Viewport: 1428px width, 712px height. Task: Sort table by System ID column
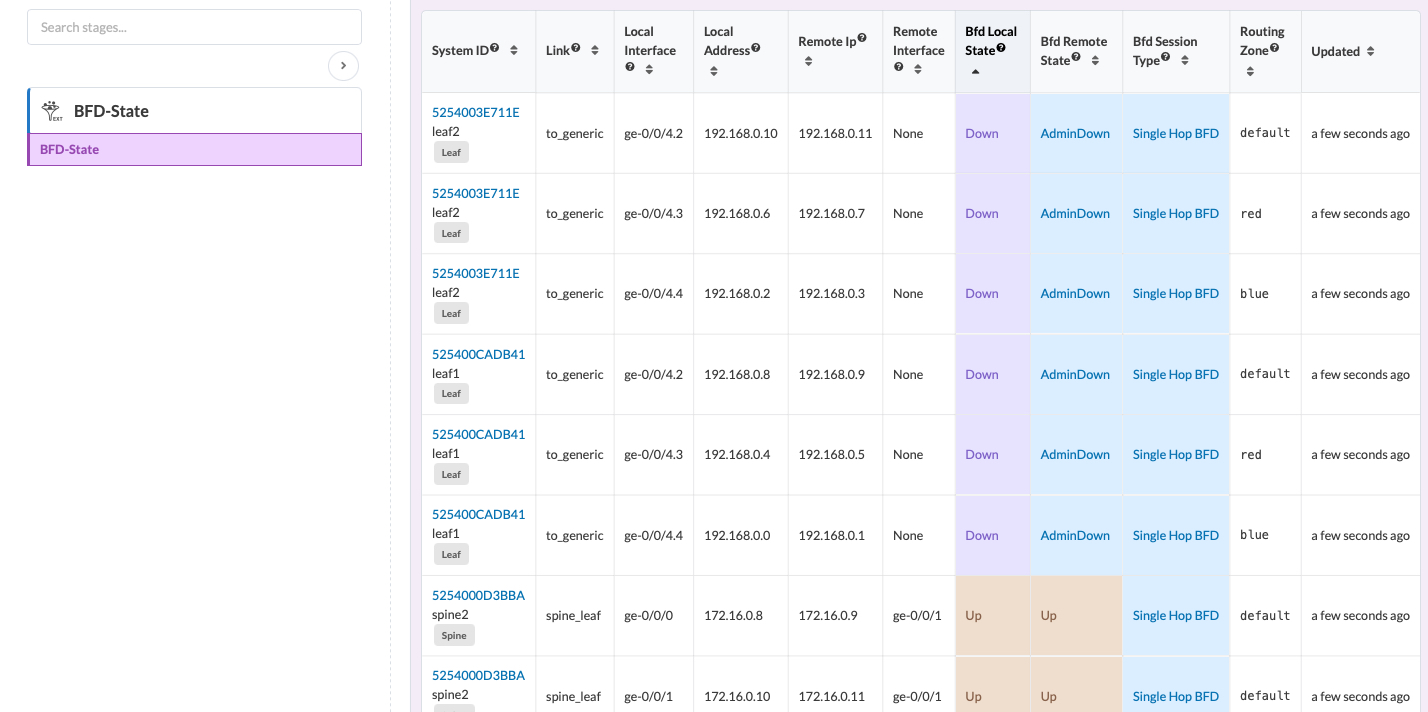[x=514, y=50]
